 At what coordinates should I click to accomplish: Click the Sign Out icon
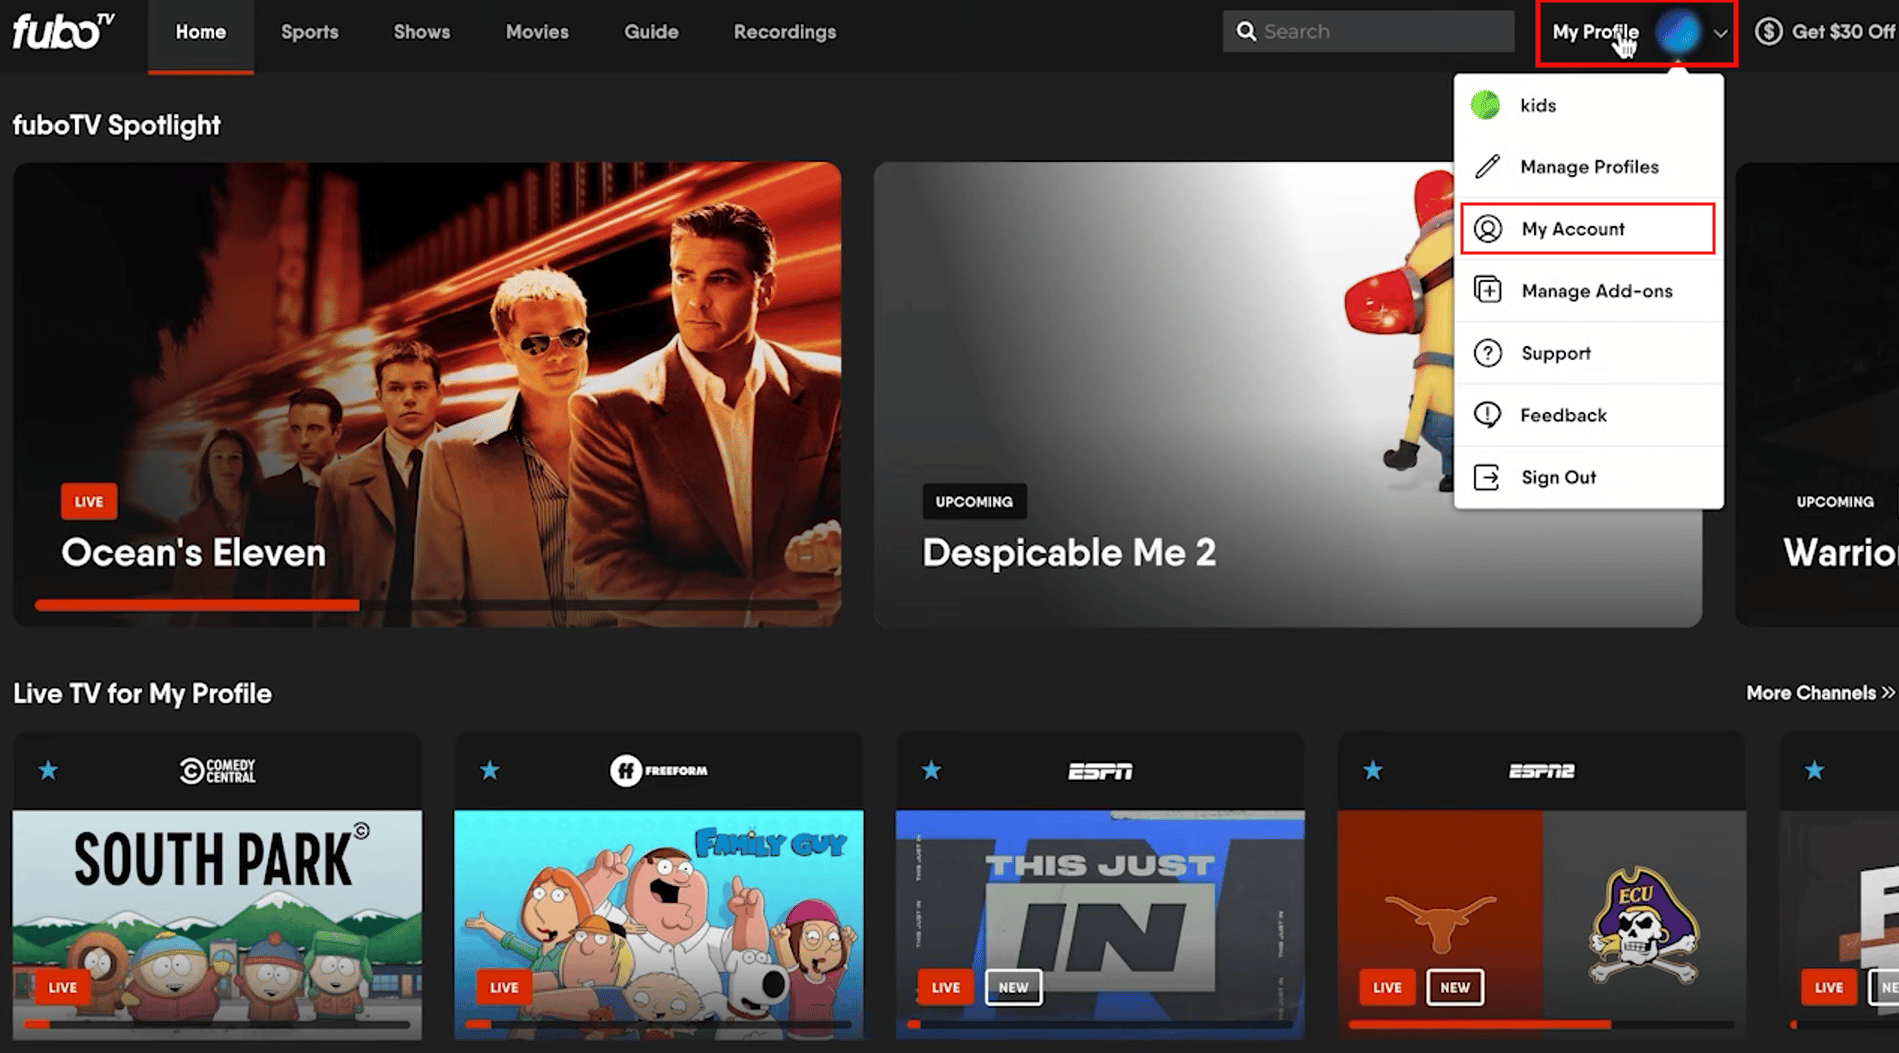pos(1489,477)
